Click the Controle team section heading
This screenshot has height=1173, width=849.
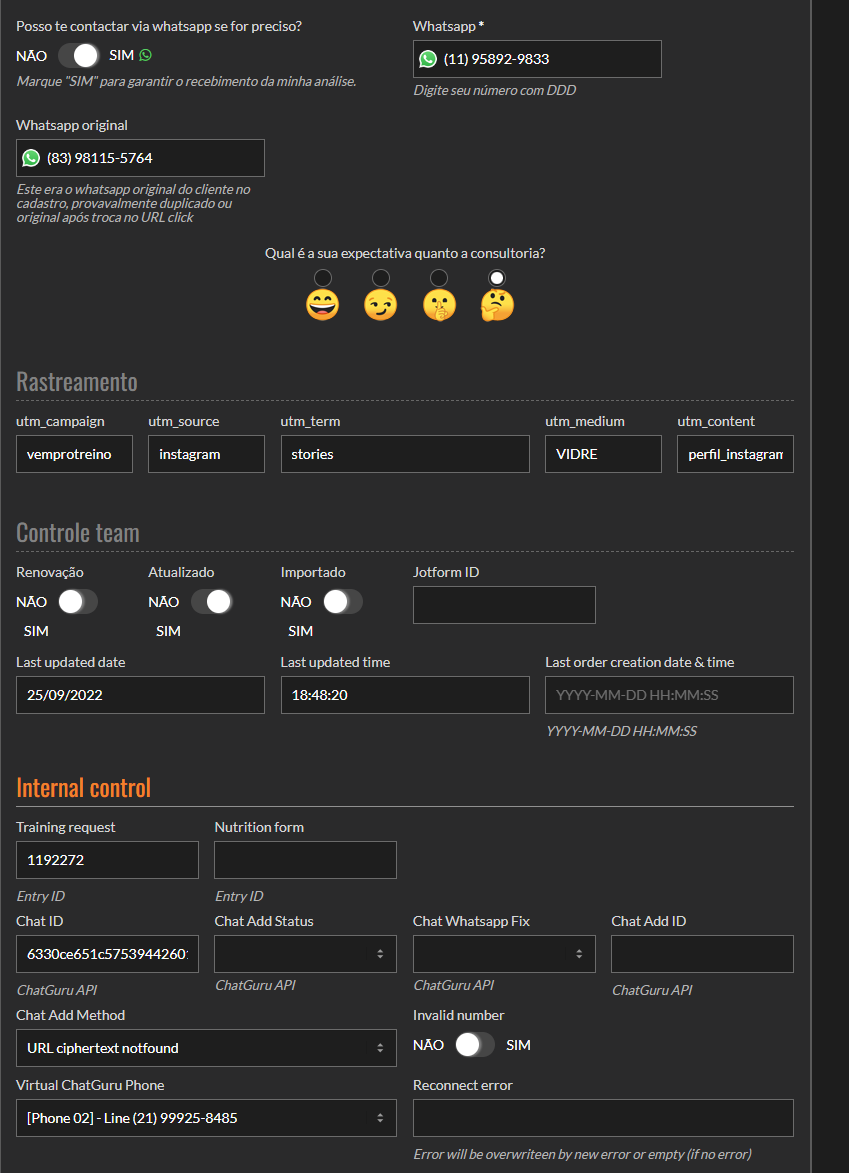click(78, 533)
